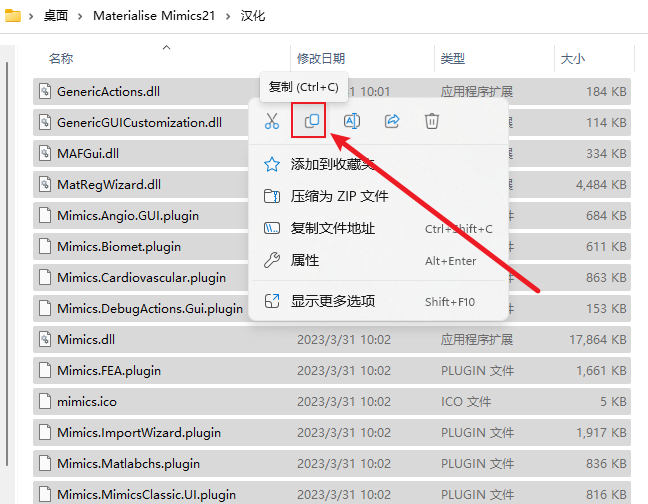Expand chevron after 桌面 breadcrumb

pos(80,16)
